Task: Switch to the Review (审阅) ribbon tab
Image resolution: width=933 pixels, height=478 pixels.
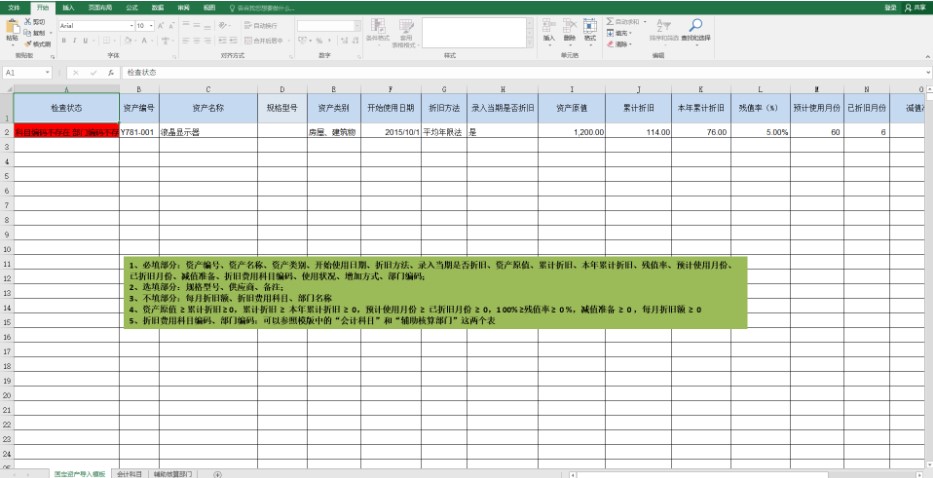Action: pyautogui.click(x=183, y=8)
